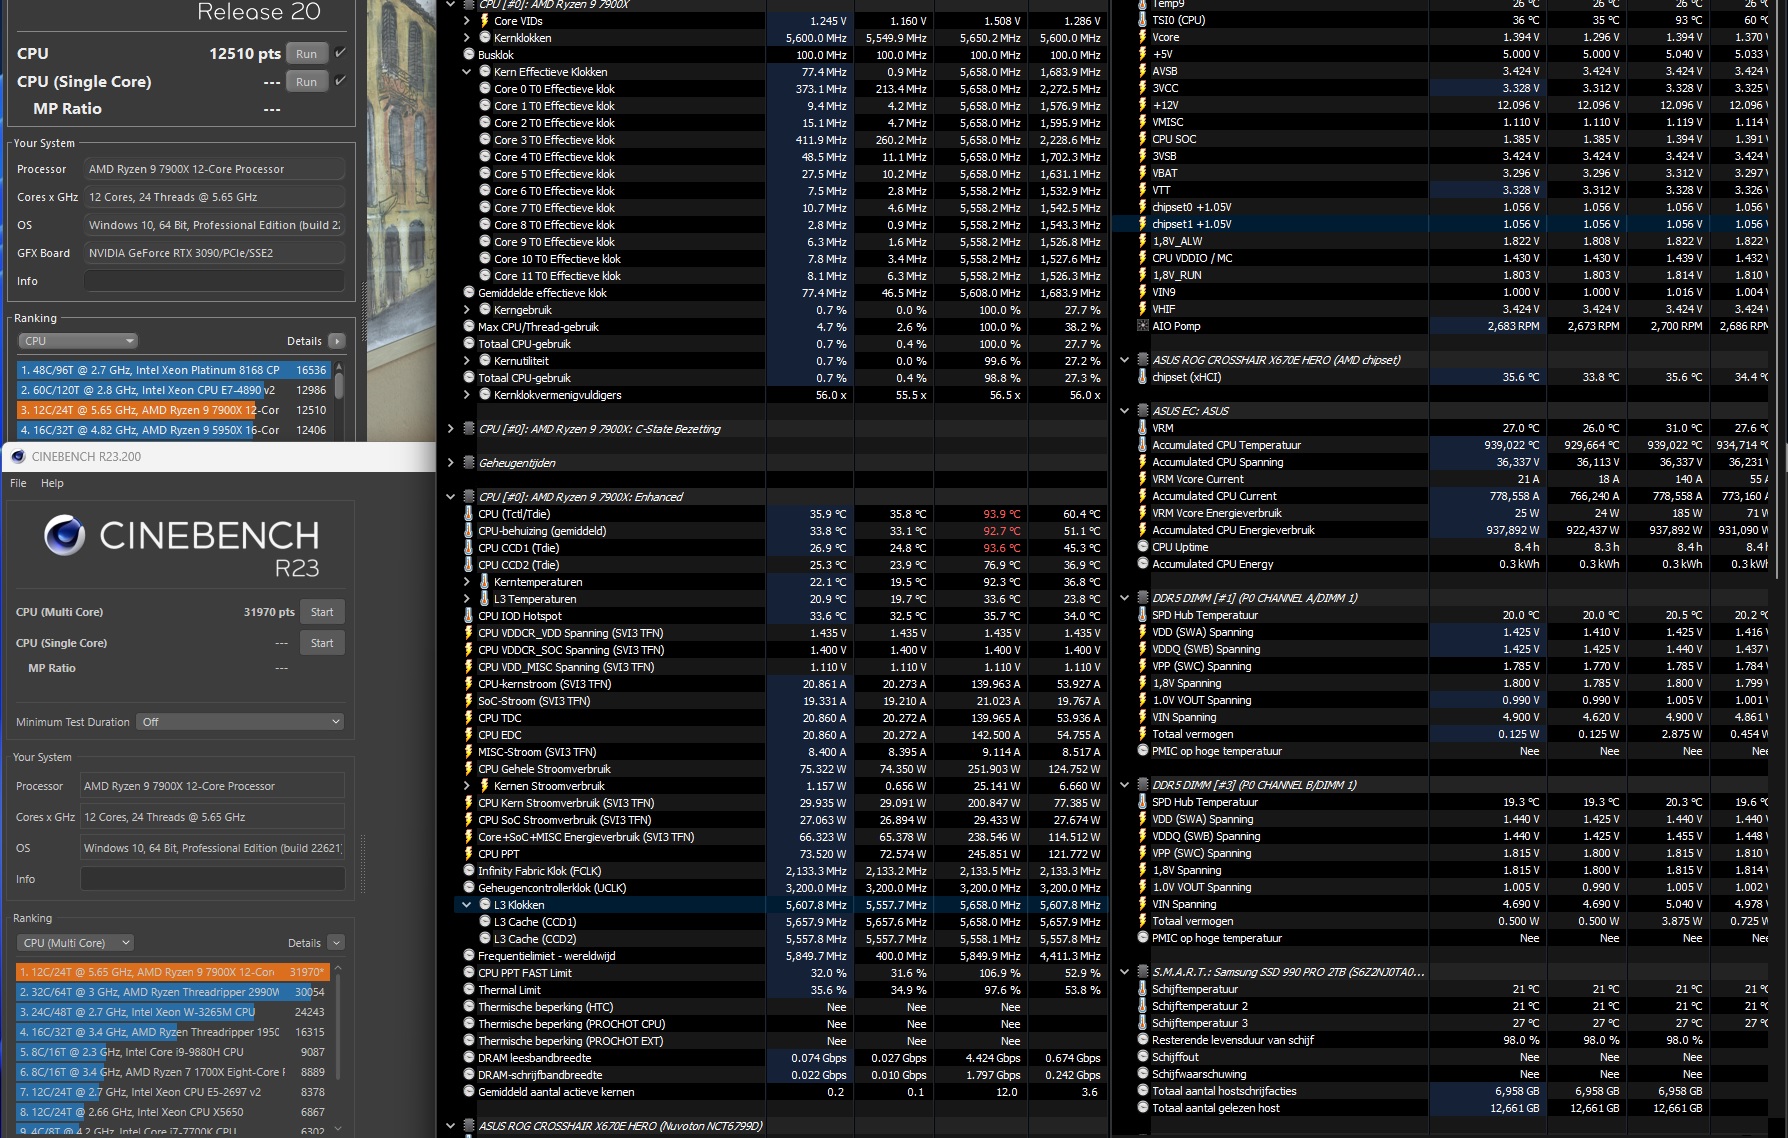This screenshot has width=1788, height=1138.
Task: Open the Help menu in Cinebench R23
Action: point(52,483)
